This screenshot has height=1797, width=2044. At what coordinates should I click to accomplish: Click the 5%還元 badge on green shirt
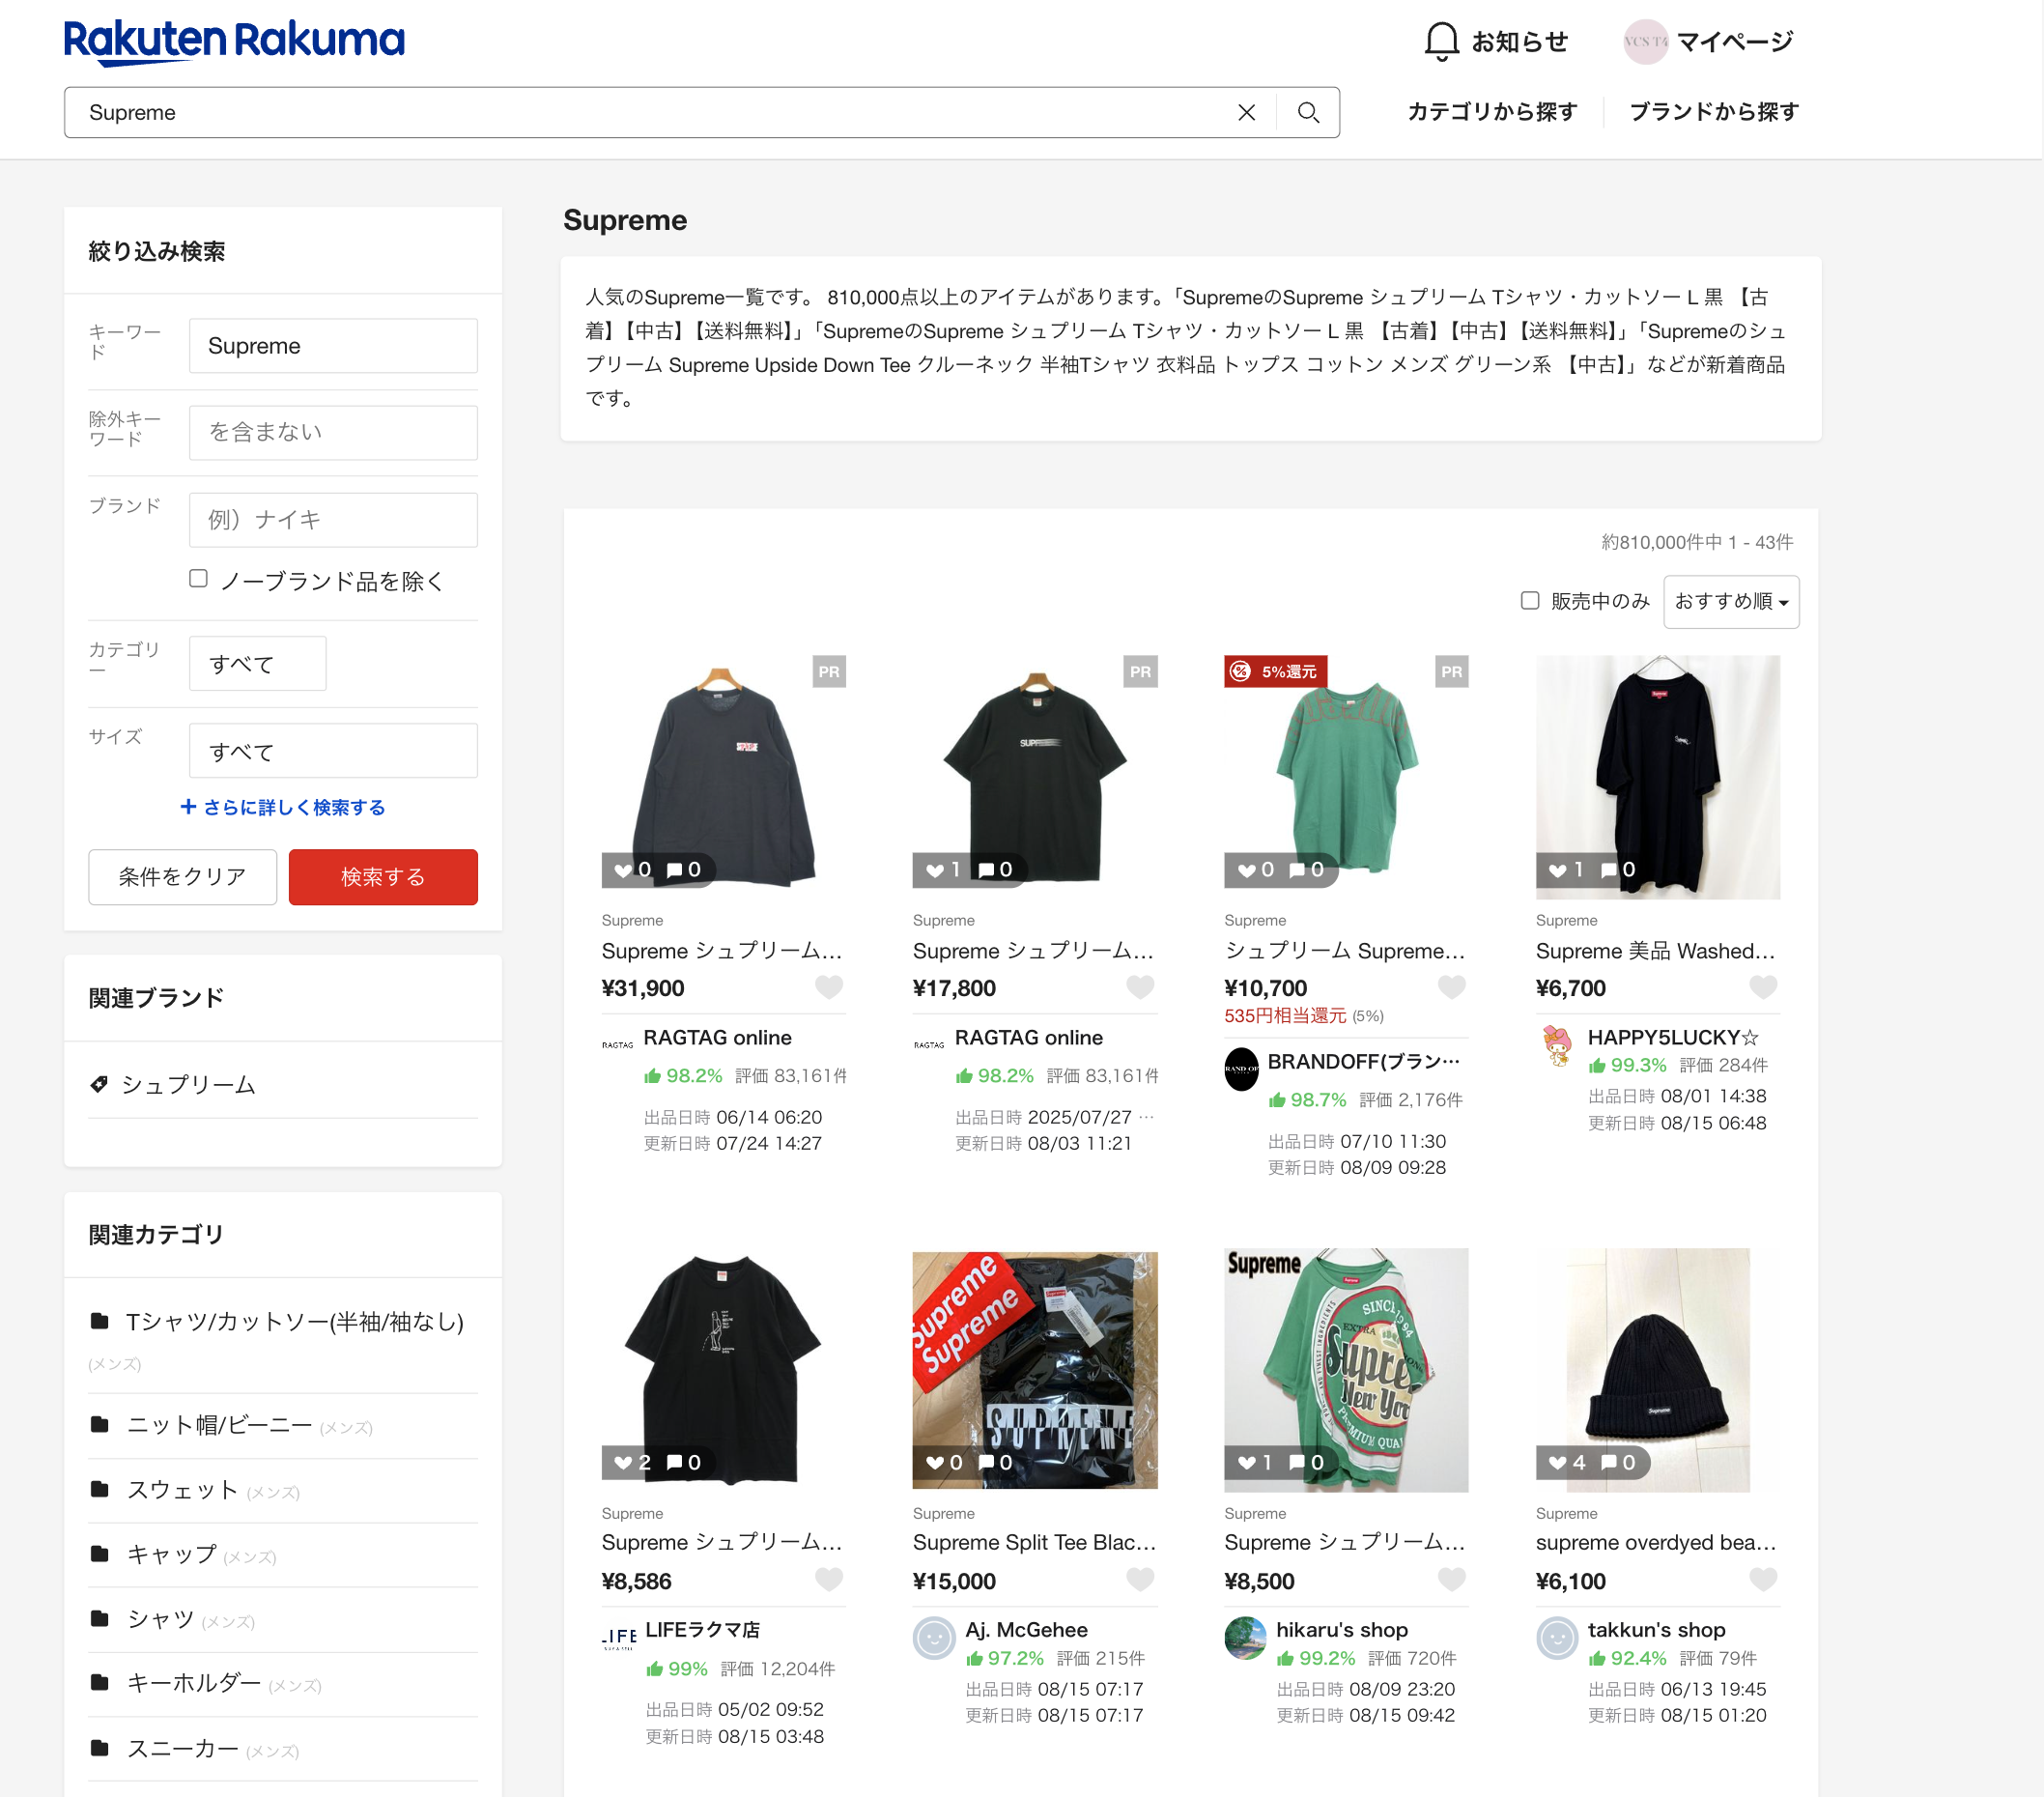tap(1275, 671)
